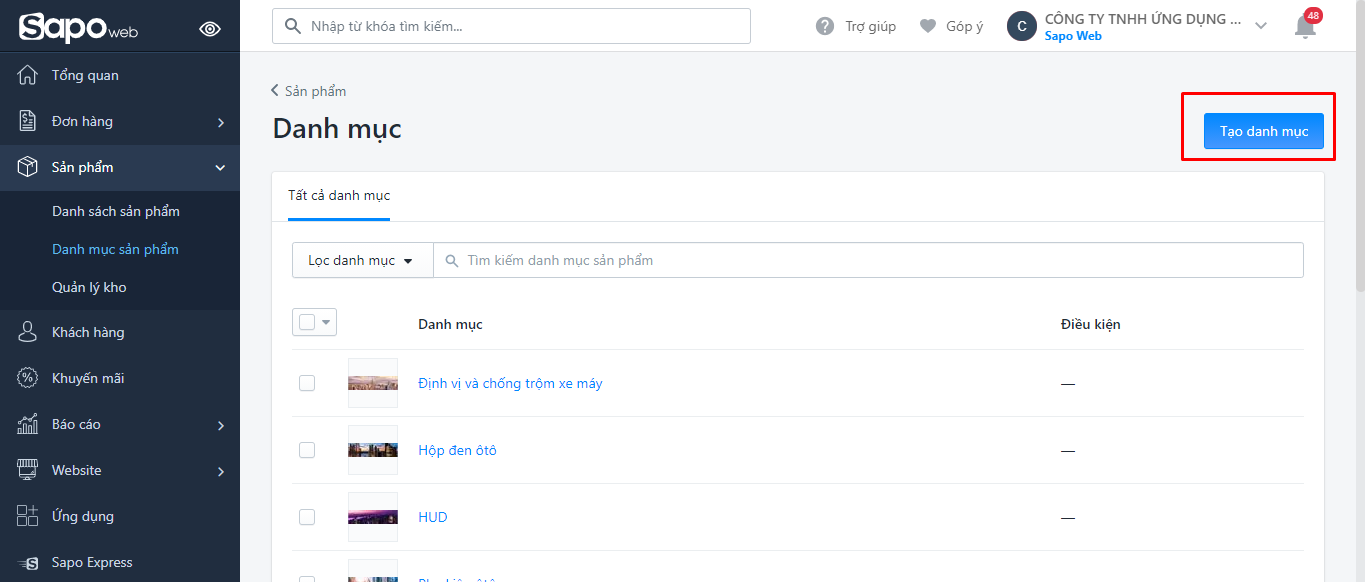Click the Báo cáo chart icon
This screenshot has height=582, width=1365.
[x=28, y=424]
